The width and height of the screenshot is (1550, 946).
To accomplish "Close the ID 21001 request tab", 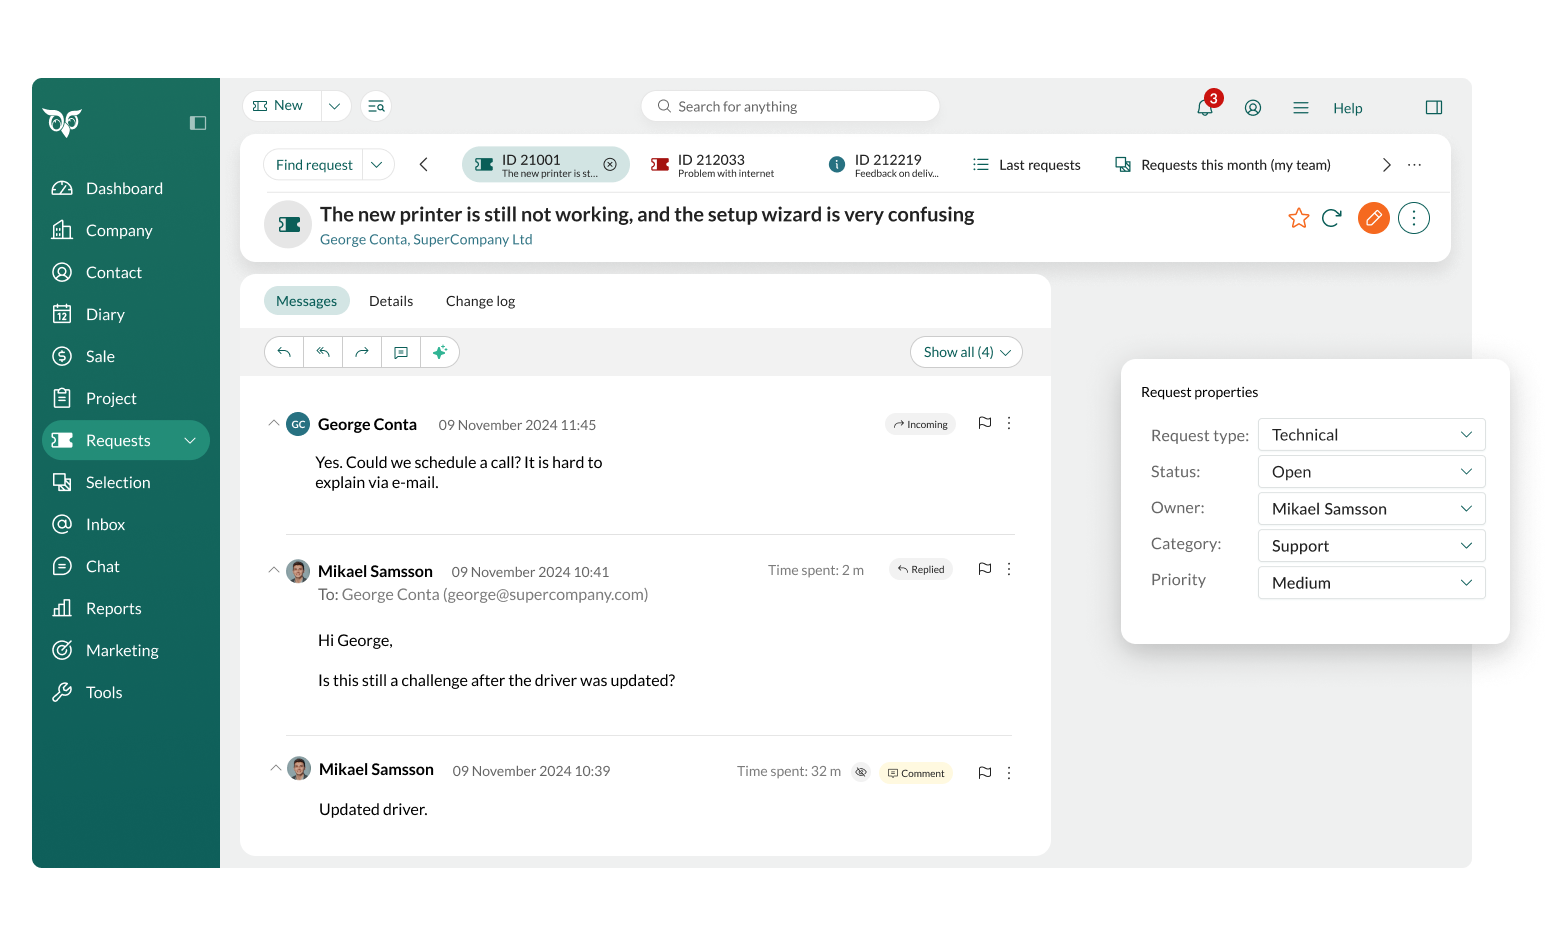I will pyautogui.click(x=610, y=165).
